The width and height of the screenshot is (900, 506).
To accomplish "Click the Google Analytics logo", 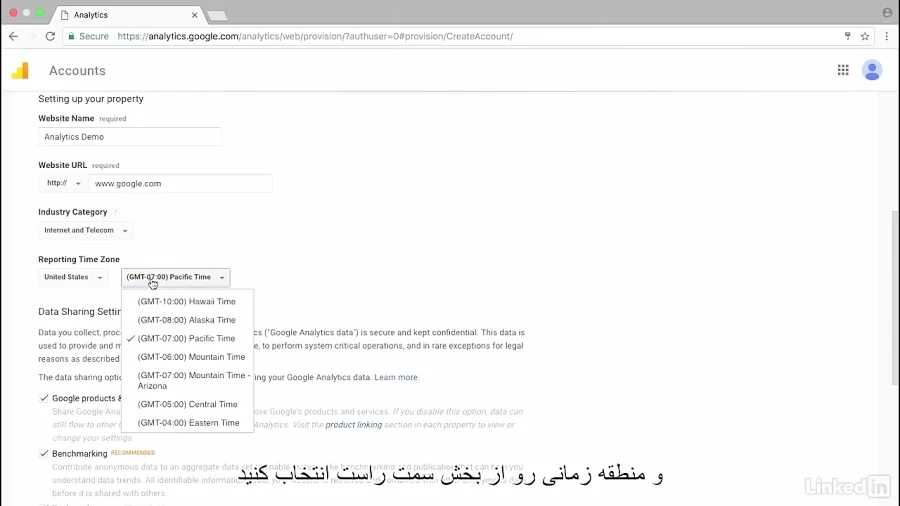I will point(20,71).
